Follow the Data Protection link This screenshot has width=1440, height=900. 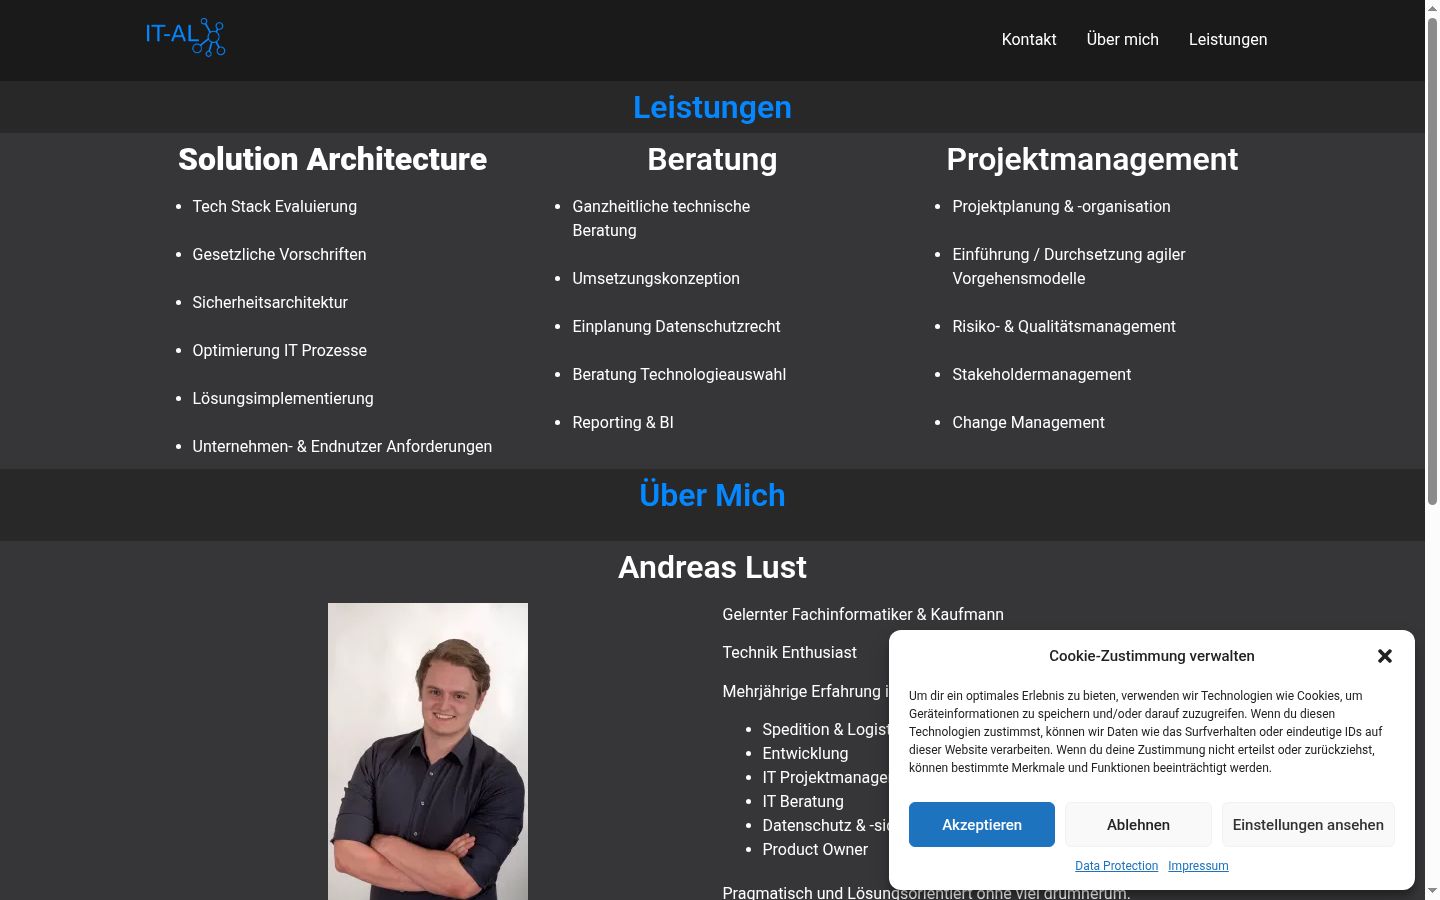point(1116,866)
